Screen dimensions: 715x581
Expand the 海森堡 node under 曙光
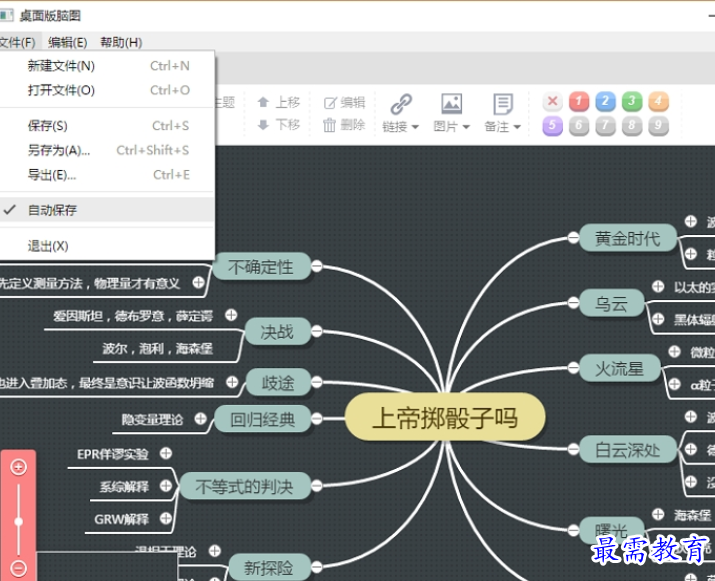(658, 514)
